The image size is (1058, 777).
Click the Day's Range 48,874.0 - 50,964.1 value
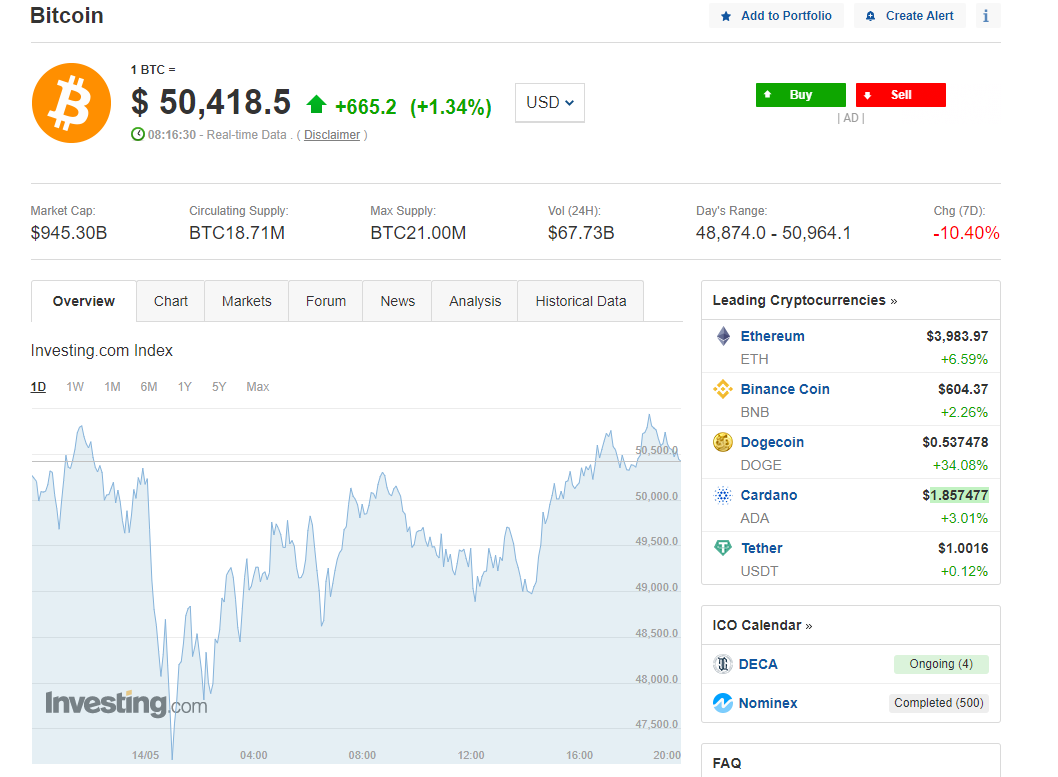[773, 233]
